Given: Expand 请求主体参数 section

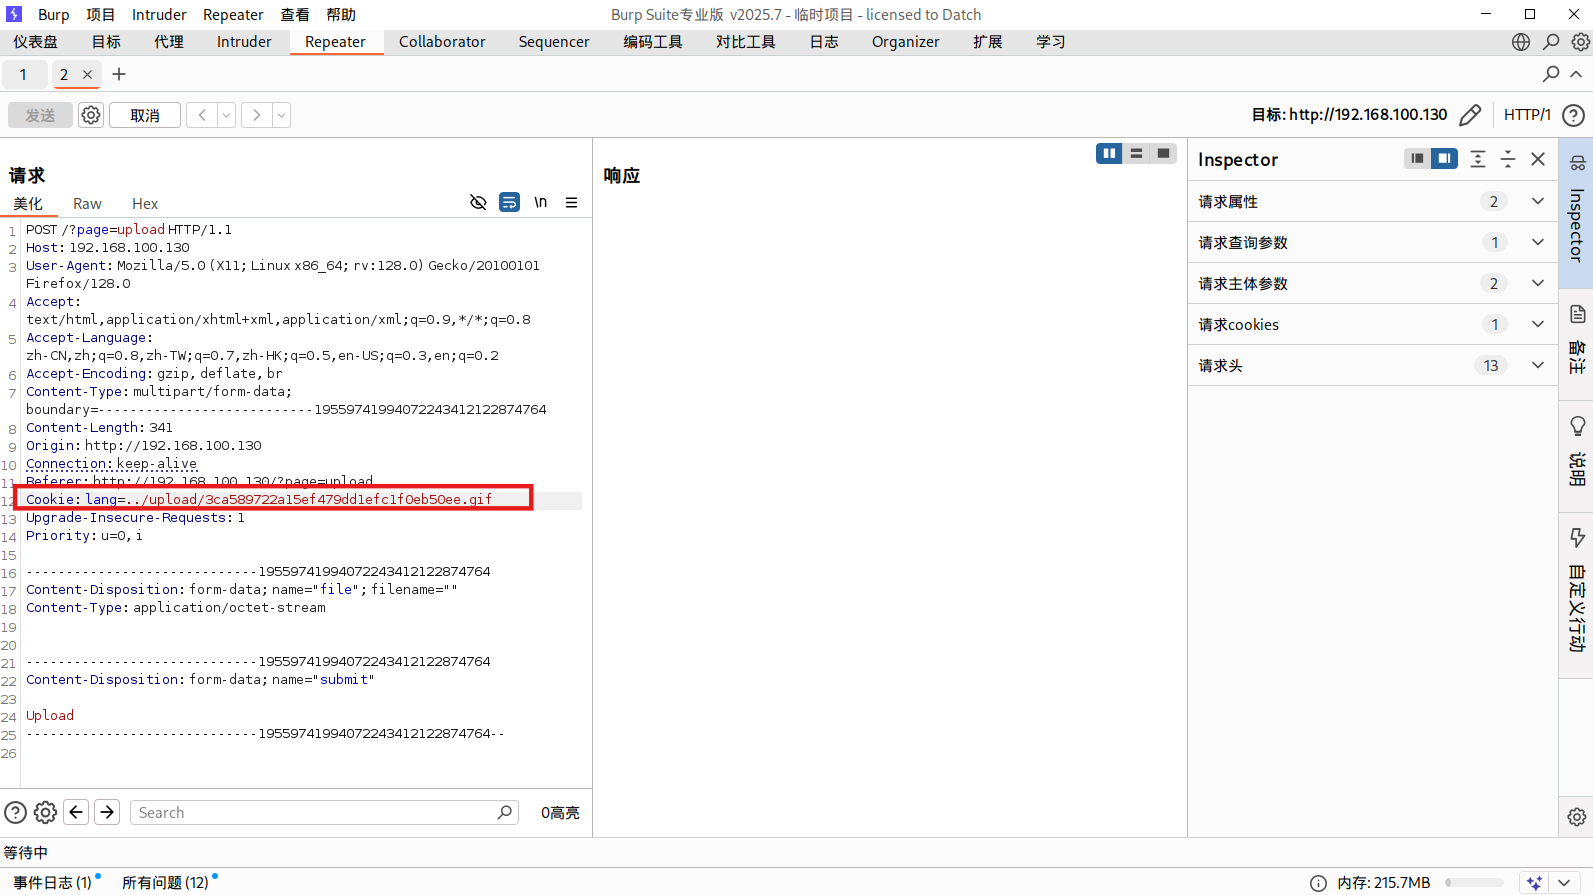Looking at the screenshot, I should click(x=1372, y=283).
